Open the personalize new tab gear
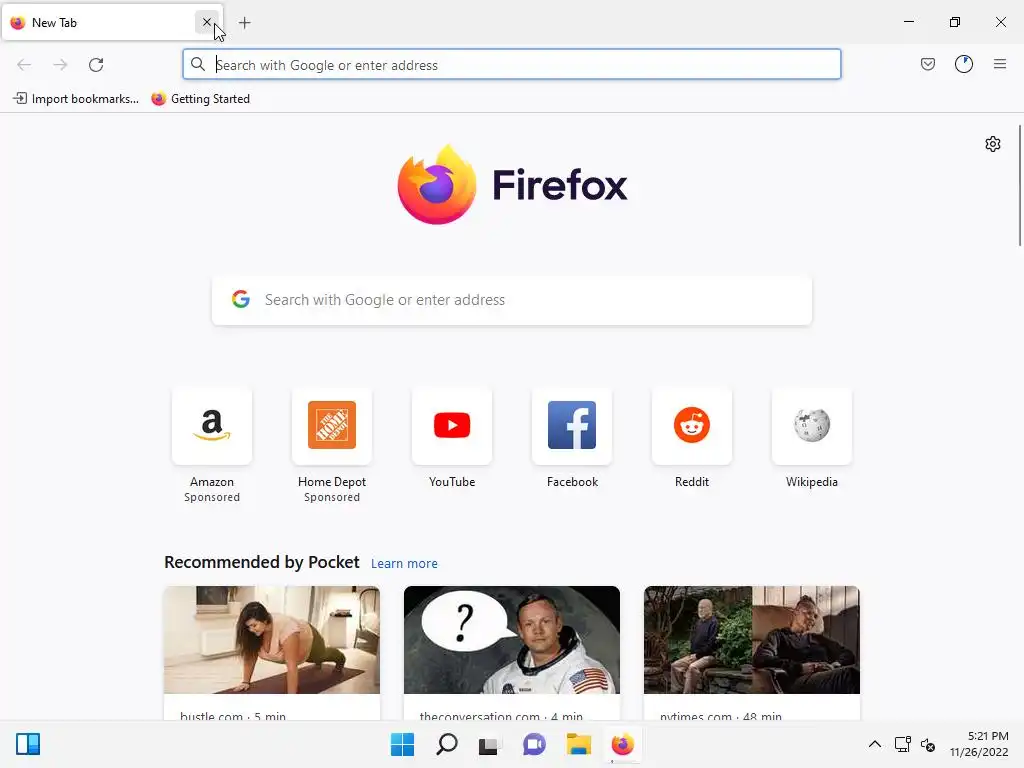This screenshot has width=1024, height=768. coord(993,144)
